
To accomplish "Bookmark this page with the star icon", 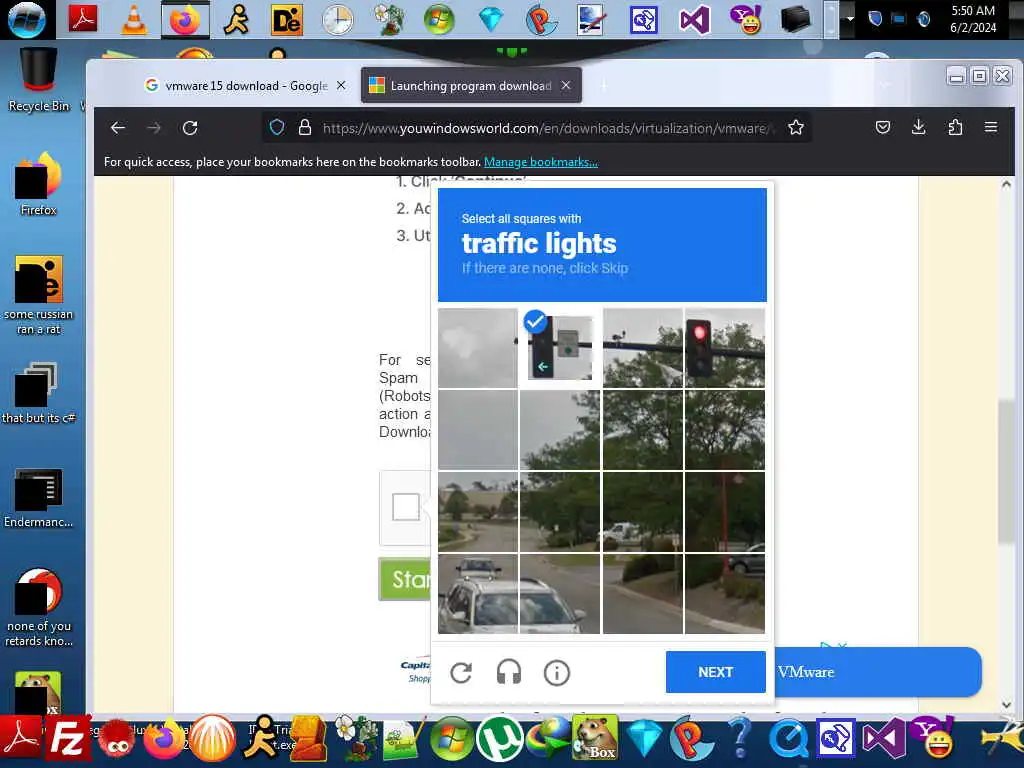I will pos(795,127).
